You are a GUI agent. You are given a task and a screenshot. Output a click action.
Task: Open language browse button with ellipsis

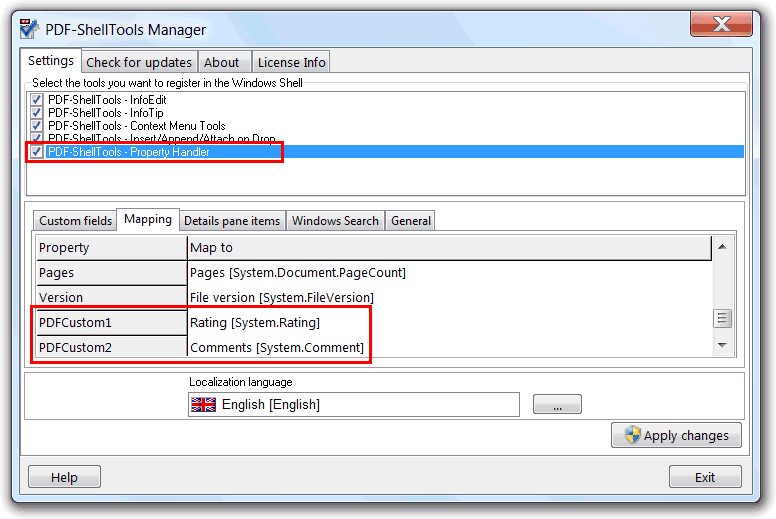[557, 404]
